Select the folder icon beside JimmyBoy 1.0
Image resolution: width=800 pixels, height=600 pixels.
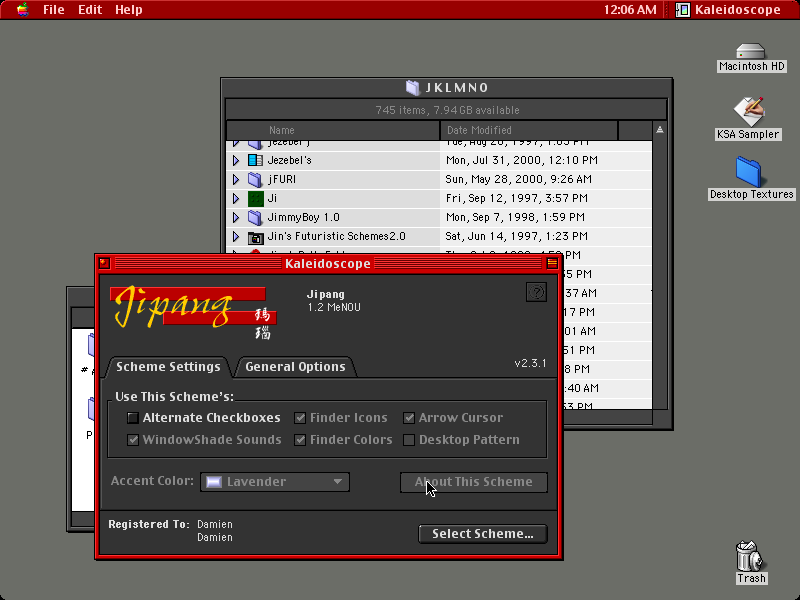click(255, 217)
